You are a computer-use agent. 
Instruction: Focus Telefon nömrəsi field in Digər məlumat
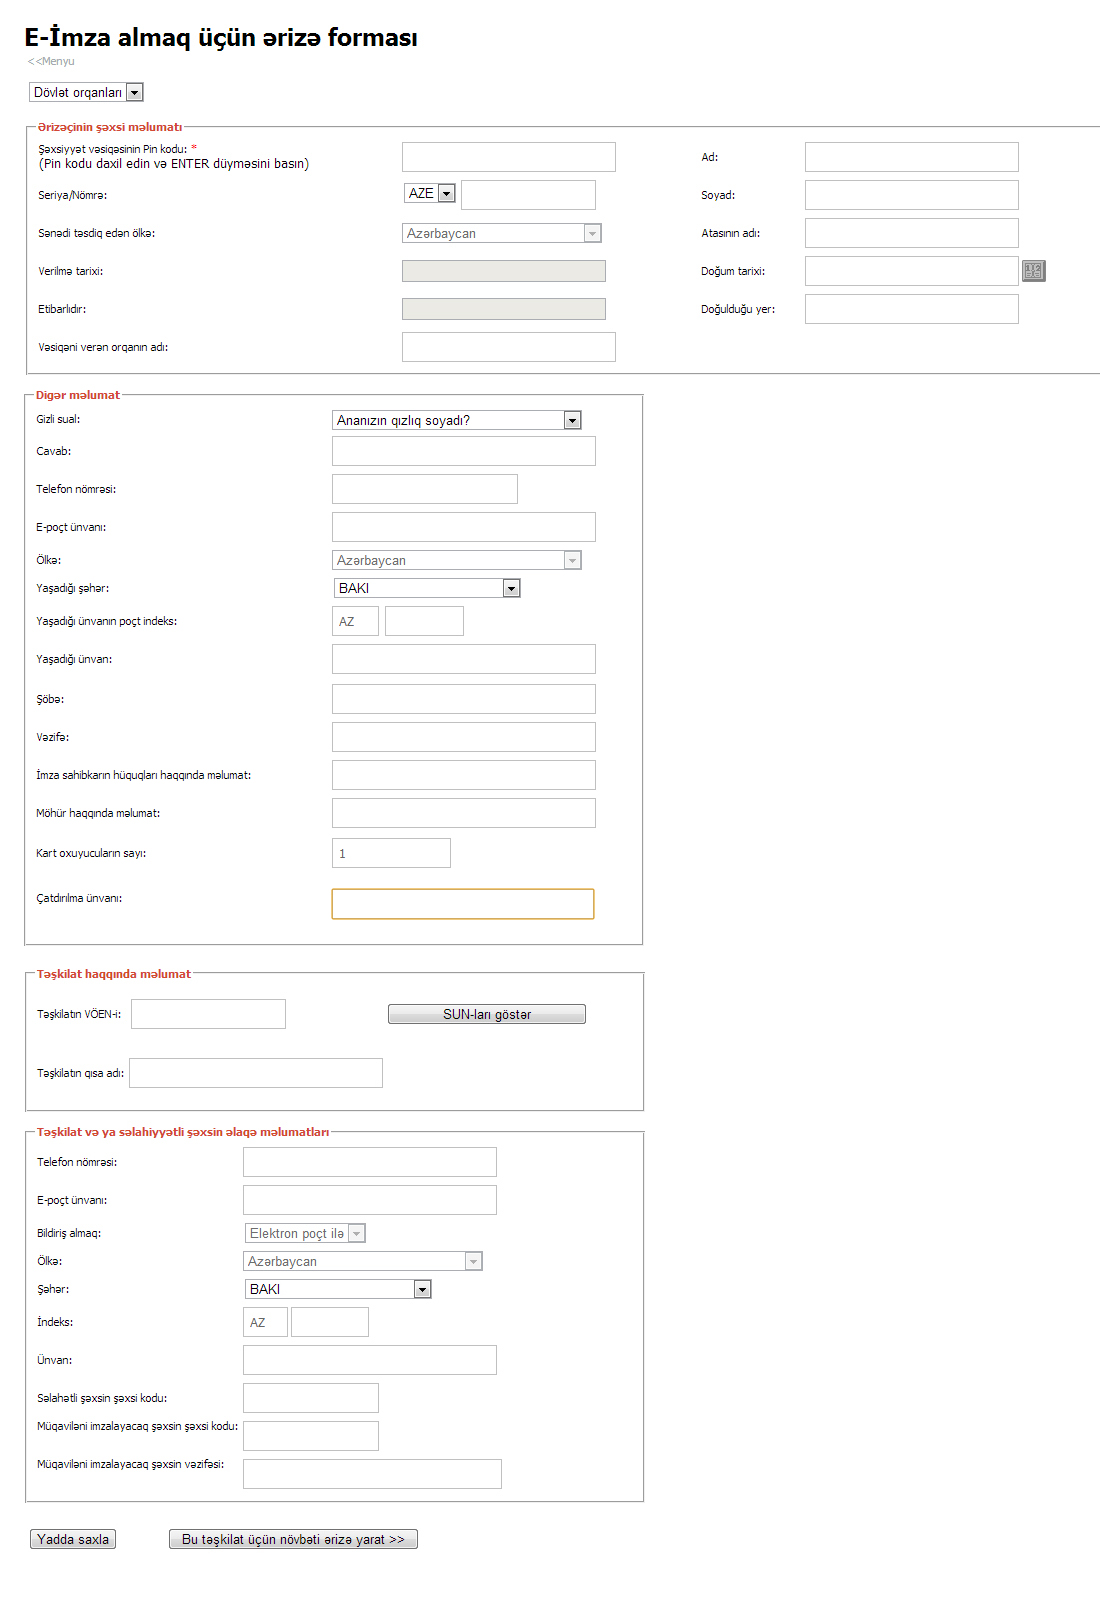[x=425, y=489]
